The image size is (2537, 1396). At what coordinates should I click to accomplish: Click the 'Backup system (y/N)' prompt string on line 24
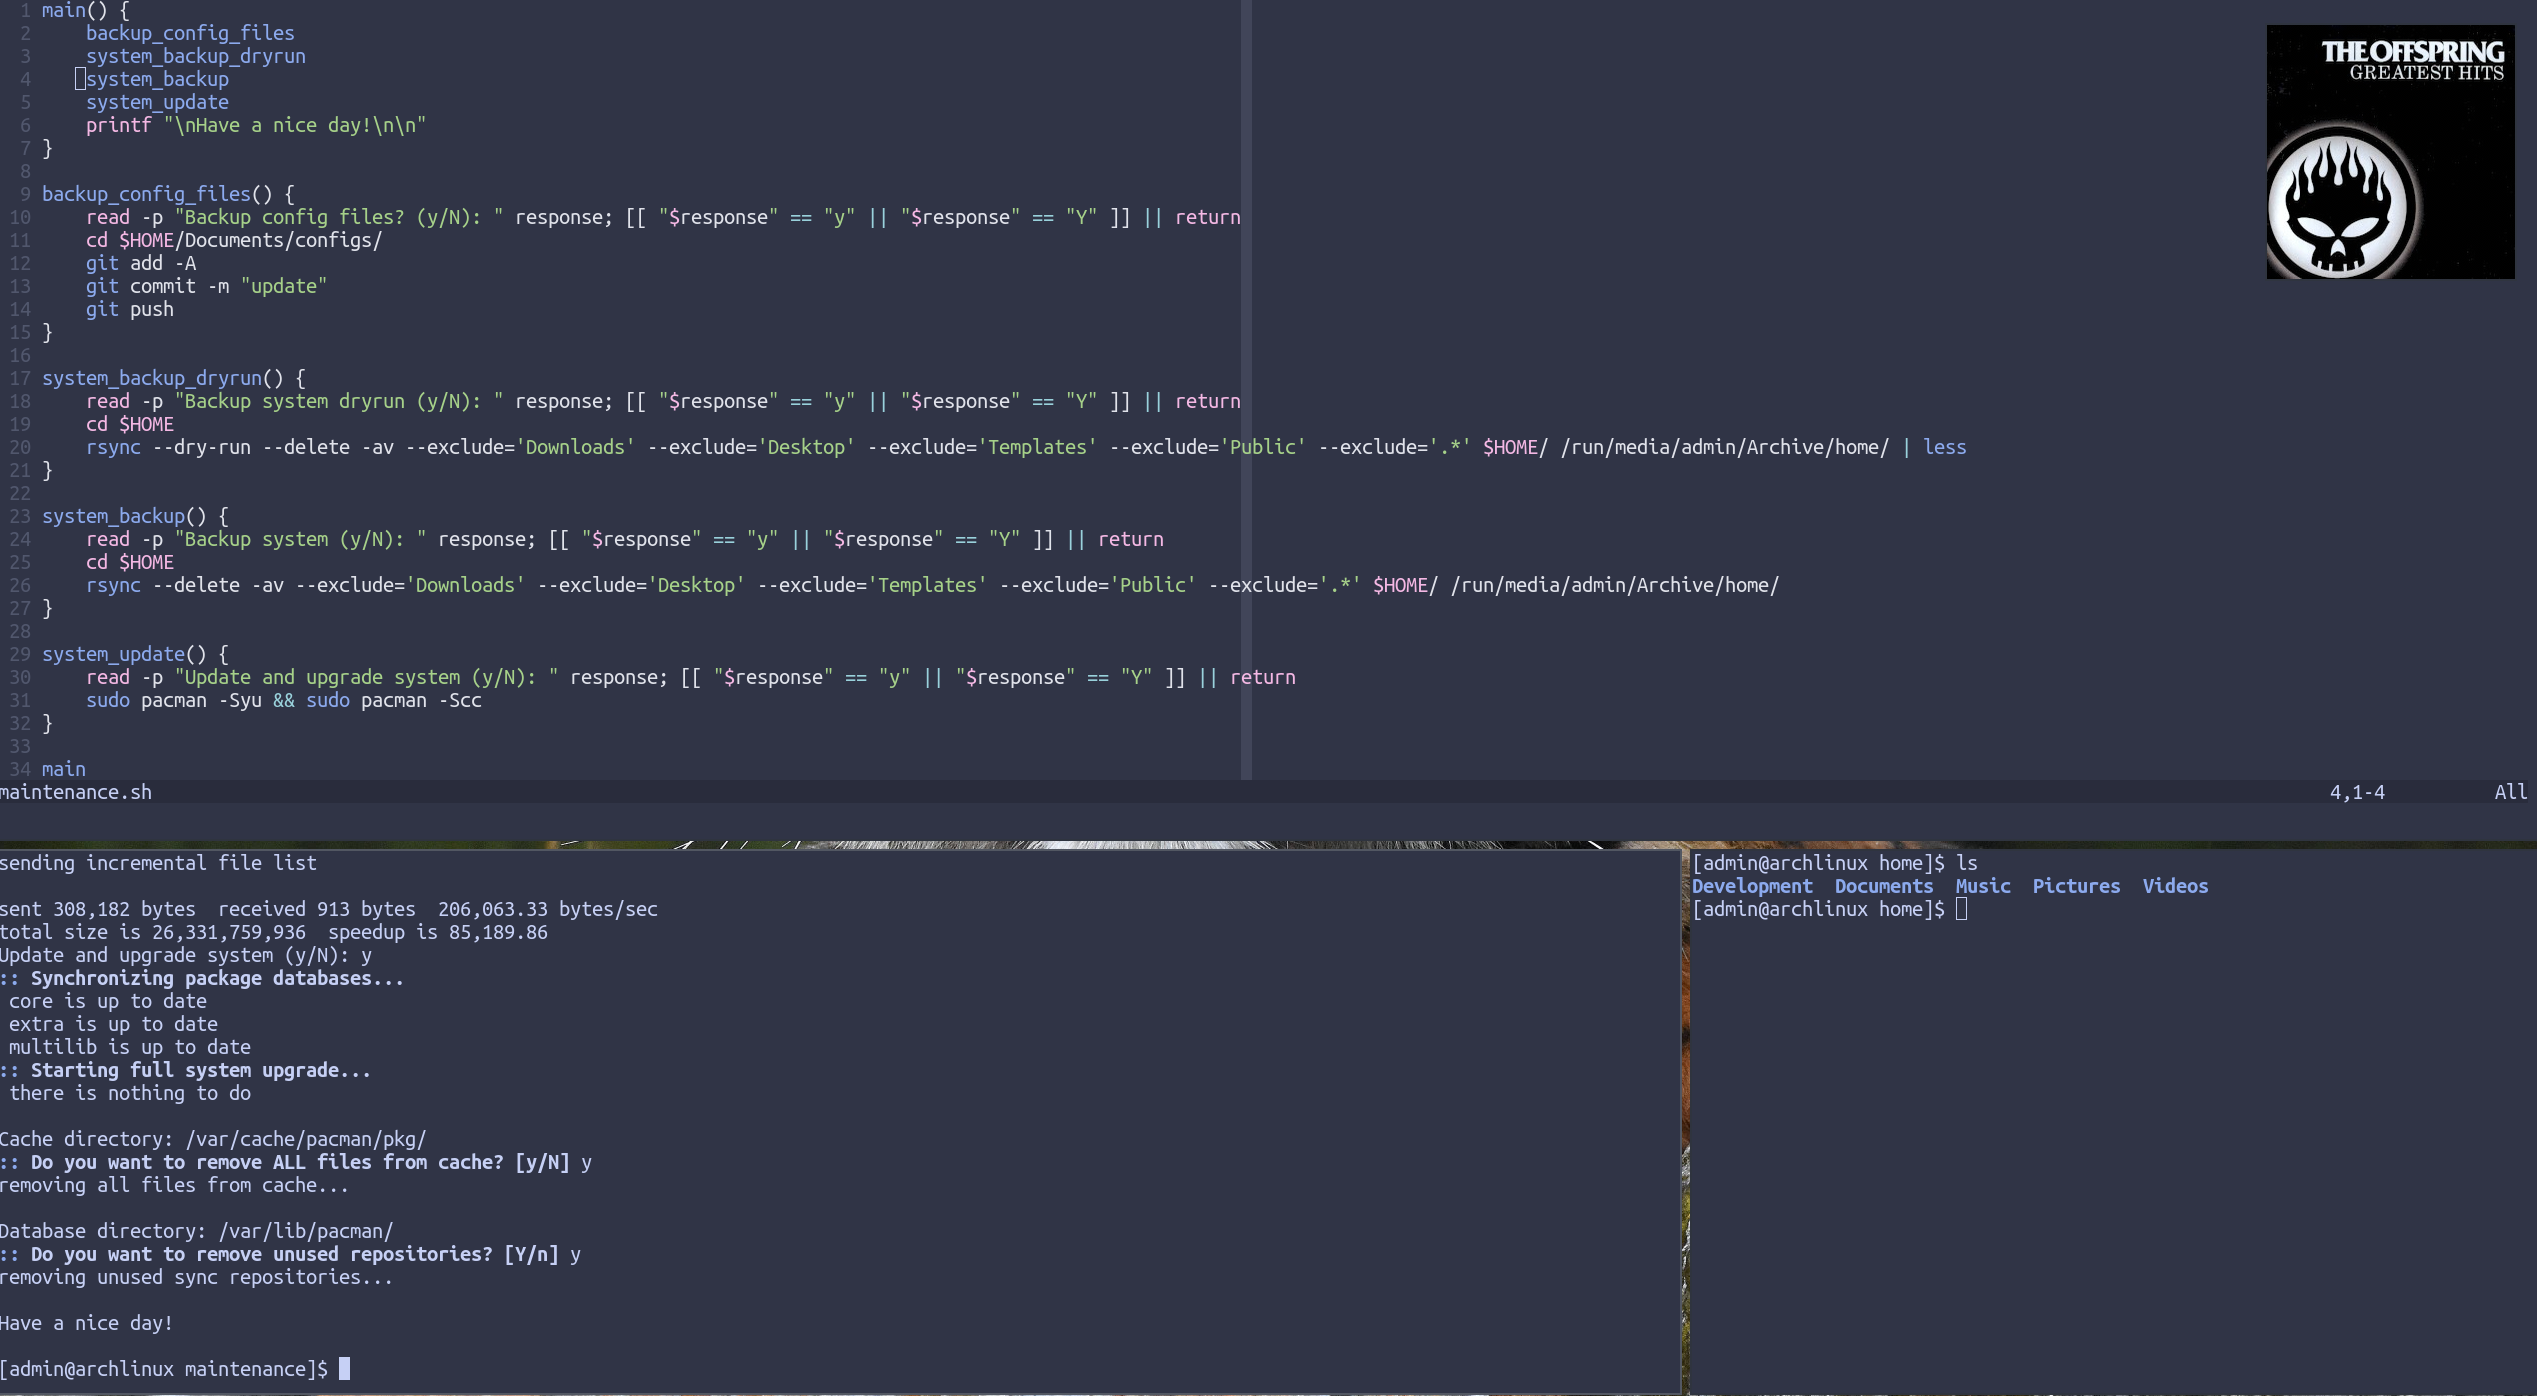(x=300, y=539)
